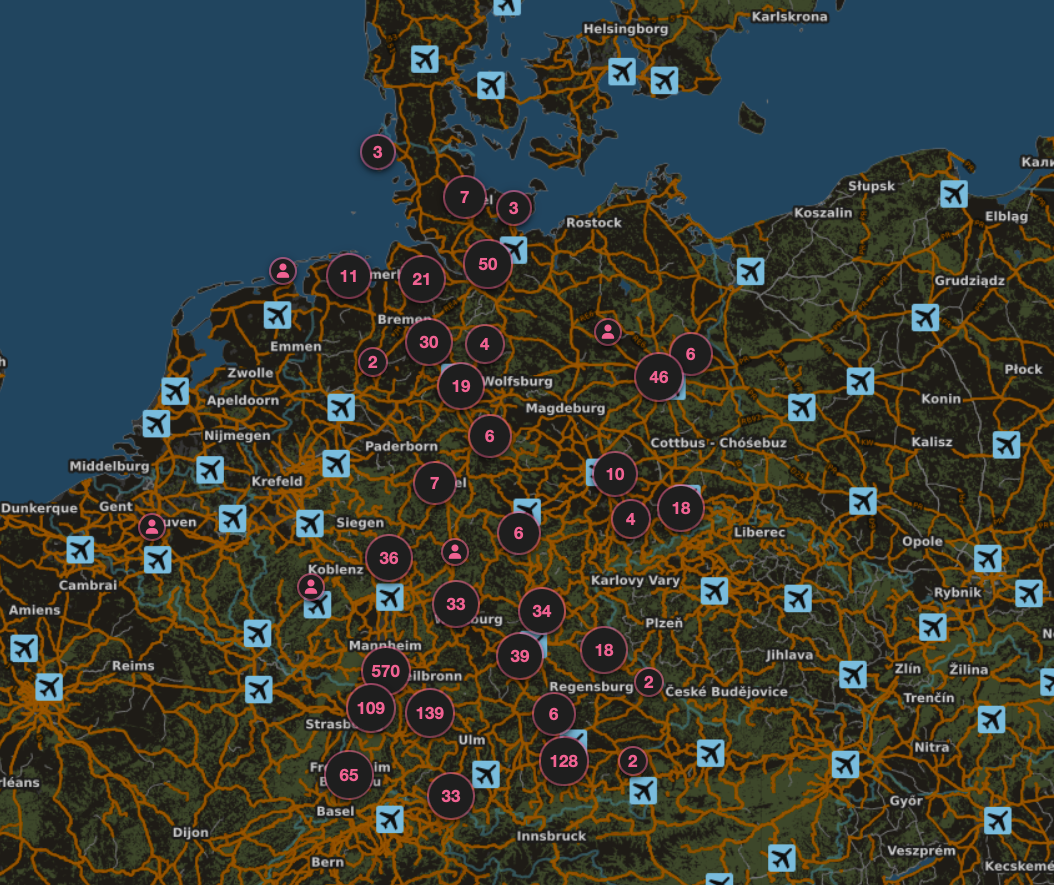This screenshot has height=885, width=1054.
Task: Open the 128 cluster marker
Action: (x=564, y=761)
